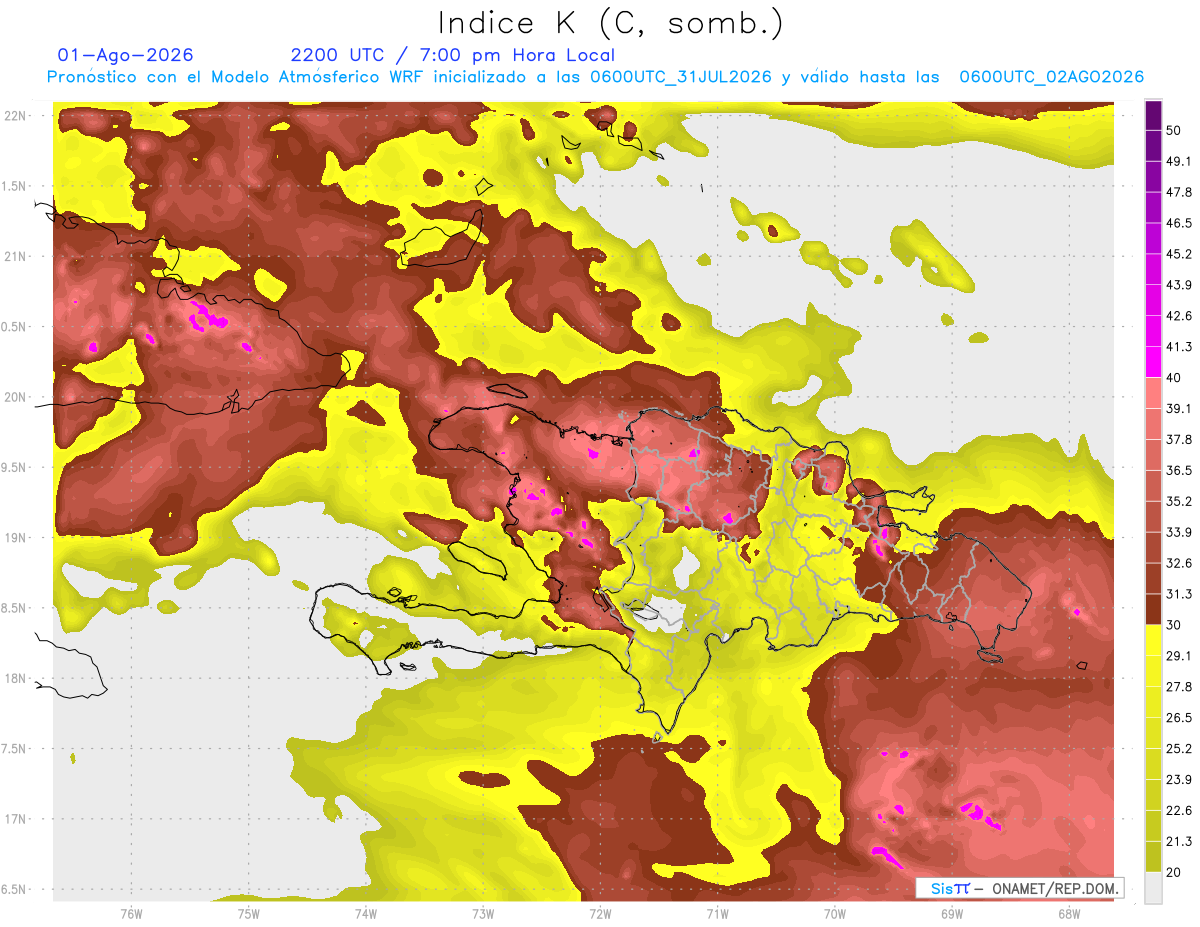Click the colorbar value 26.5
The image size is (1200, 927).
pos(1179,718)
